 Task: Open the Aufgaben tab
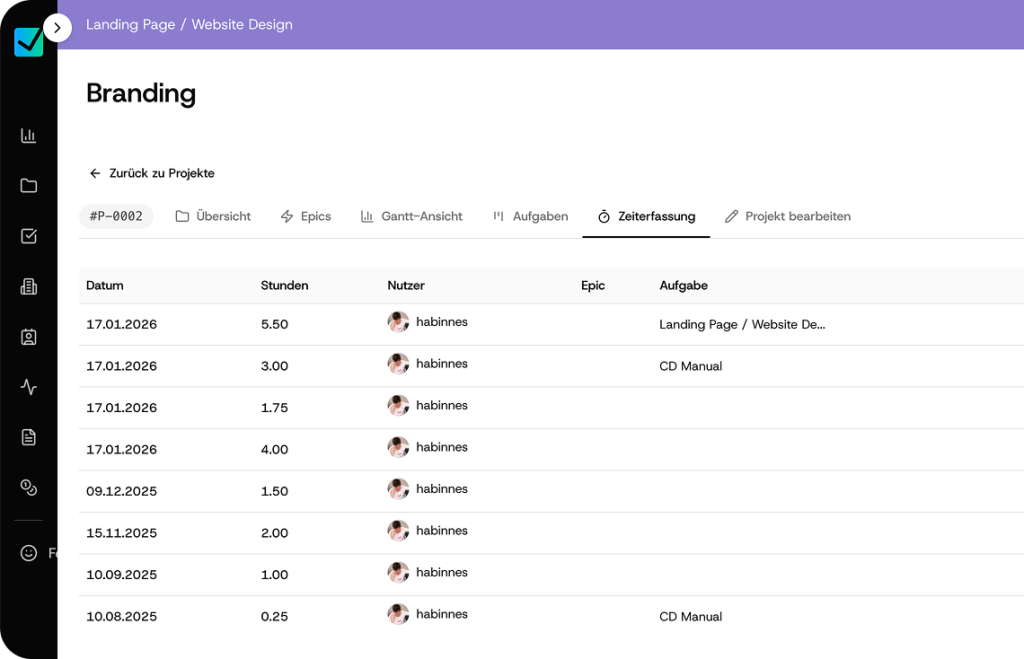click(x=530, y=216)
